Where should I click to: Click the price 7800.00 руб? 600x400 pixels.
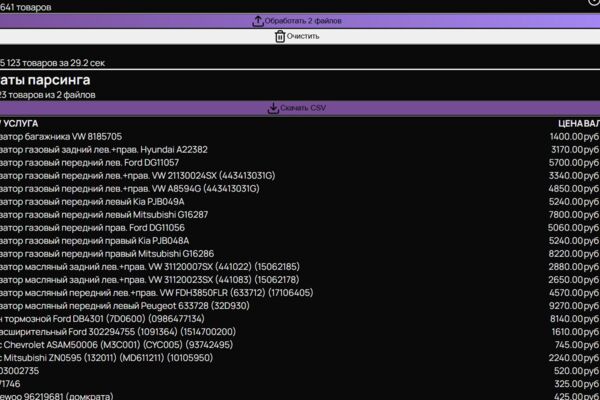tap(574, 215)
